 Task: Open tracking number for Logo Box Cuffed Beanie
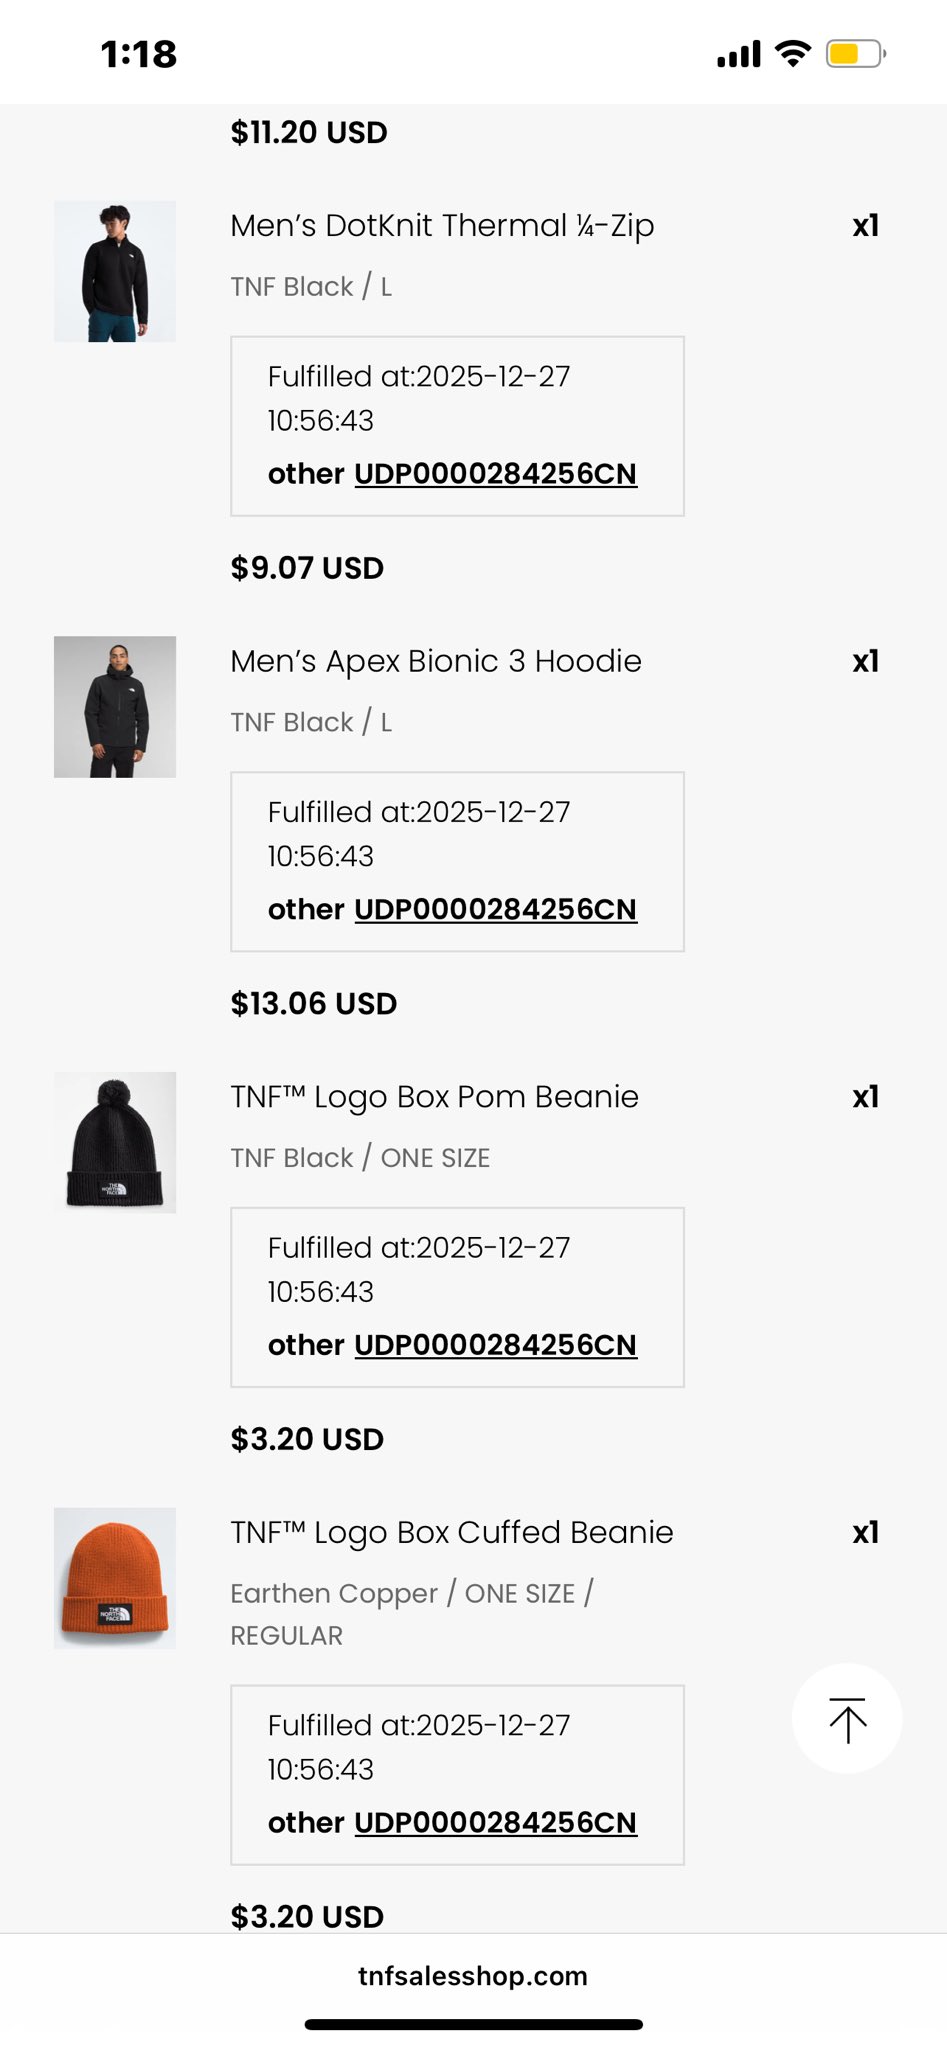pos(495,1823)
